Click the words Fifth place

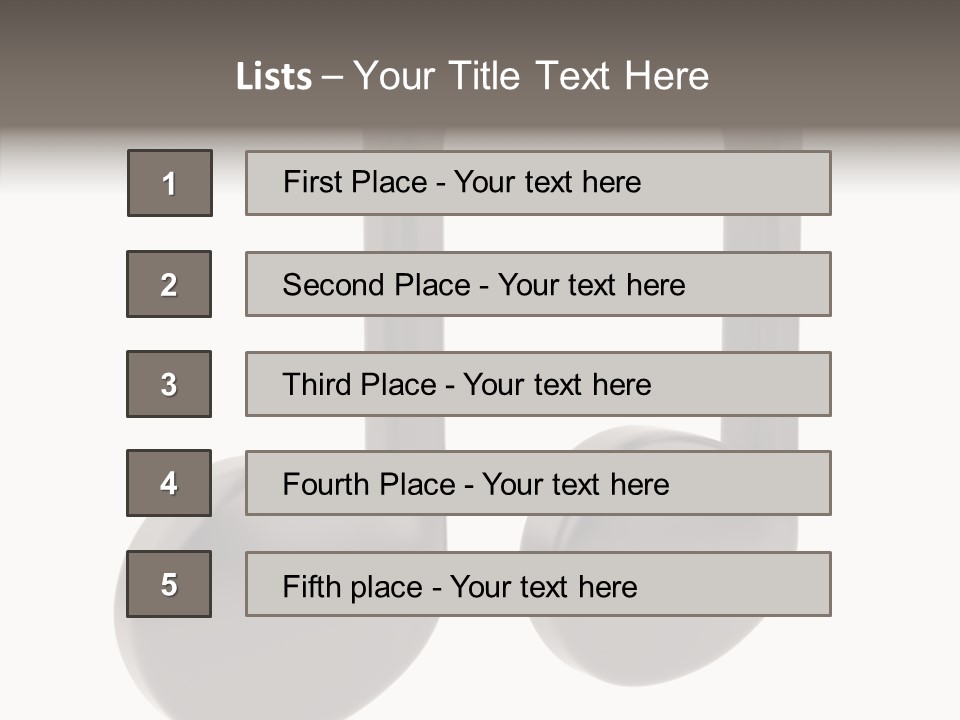pyautogui.click(x=353, y=587)
